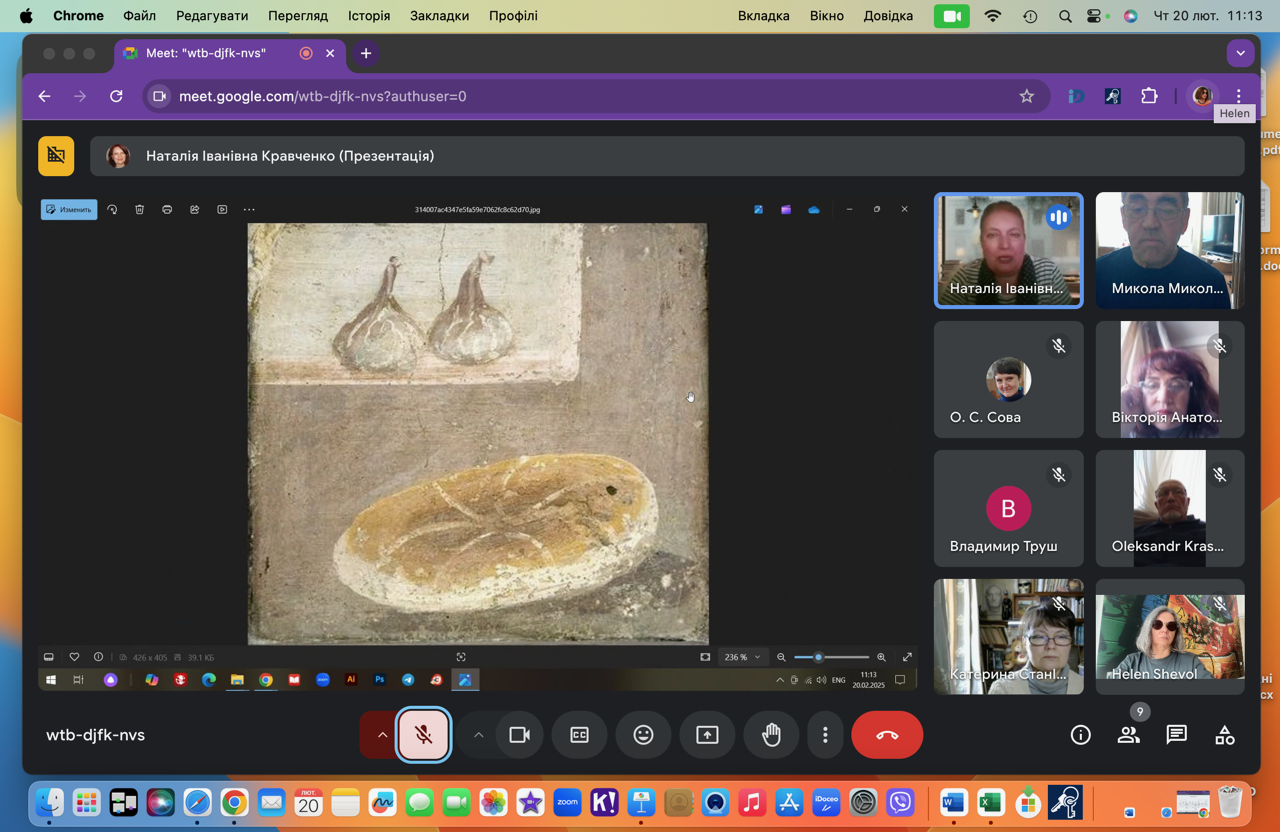Leave the call with red hang-up button
Viewport: 1280px width, 832px height.
pos(887,735)
